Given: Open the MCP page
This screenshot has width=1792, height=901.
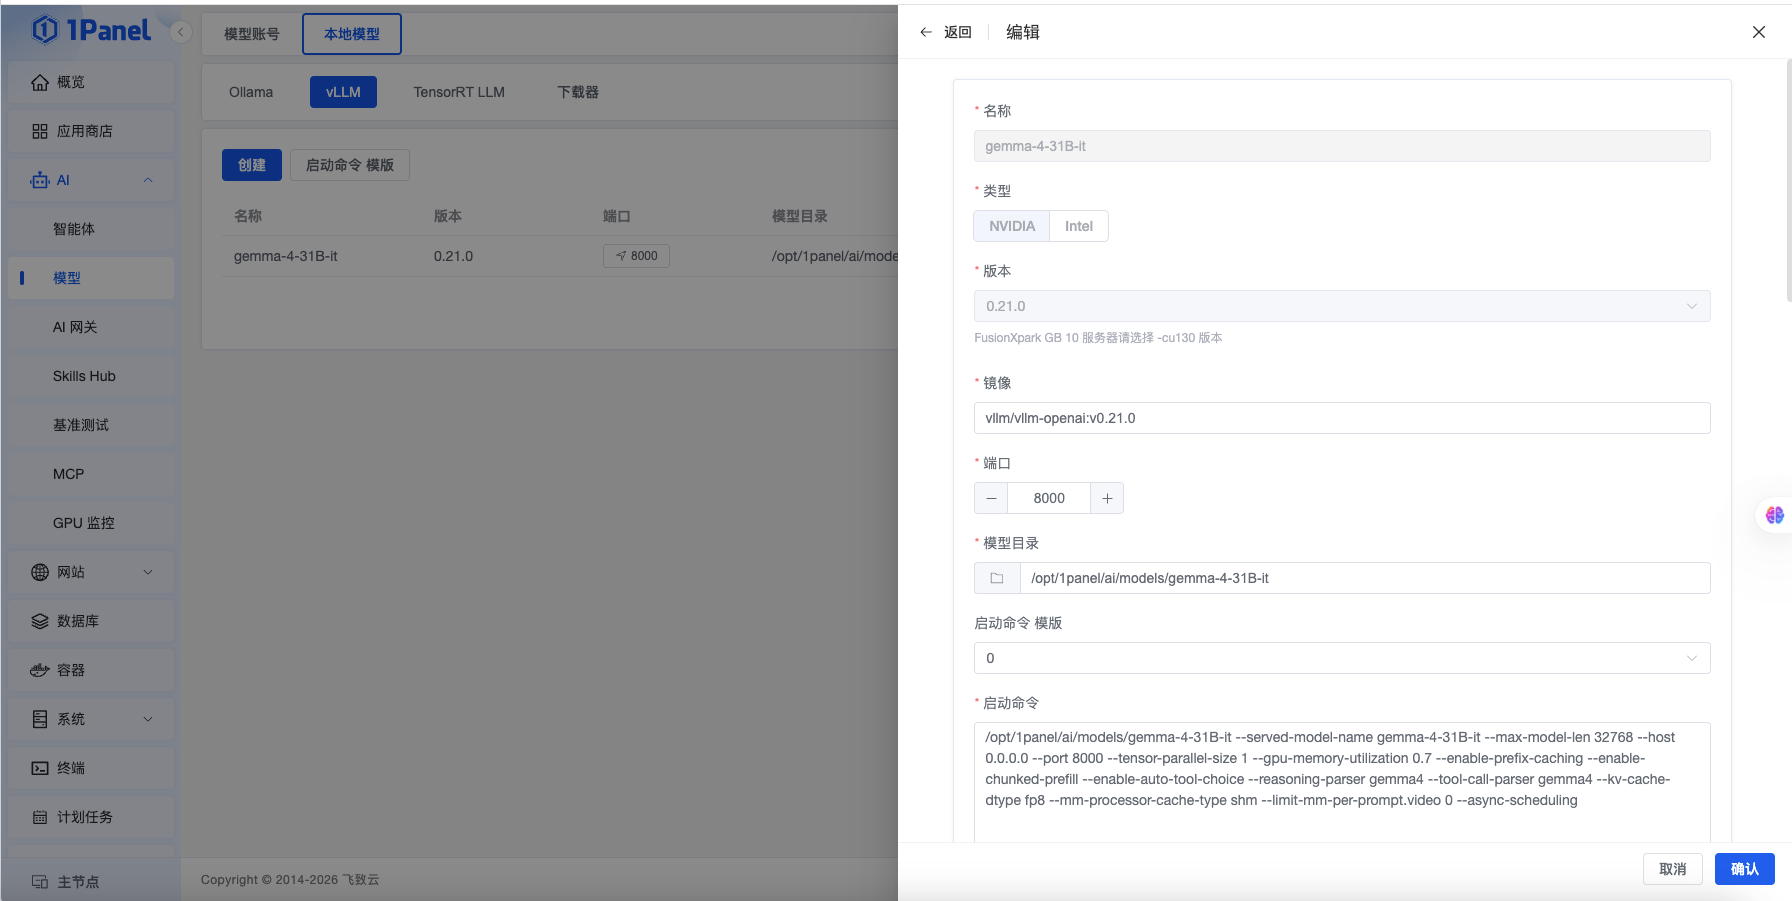Looking at the screenshot, I should (91, 474).
